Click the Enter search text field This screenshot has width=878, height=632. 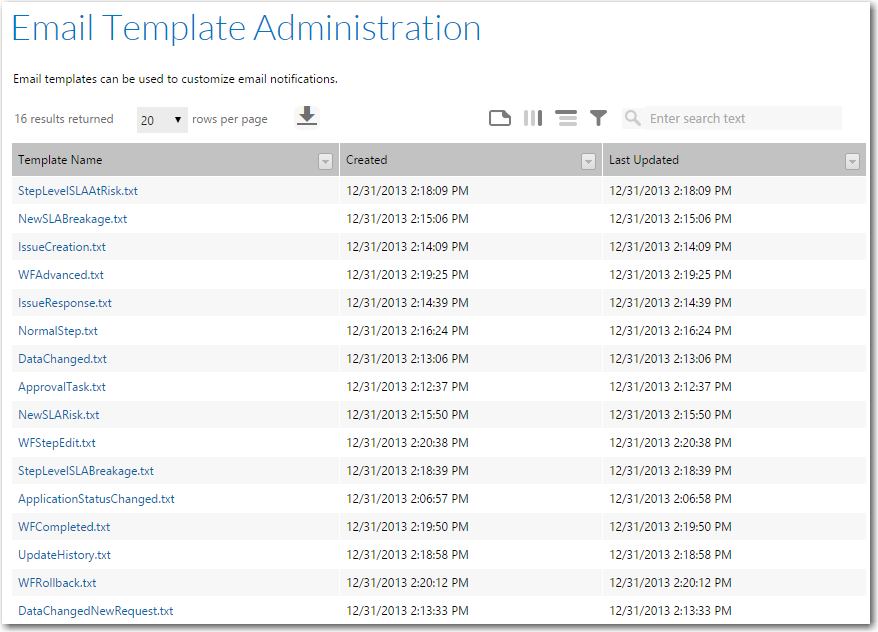pyautogui.click(x=743, y=118)
